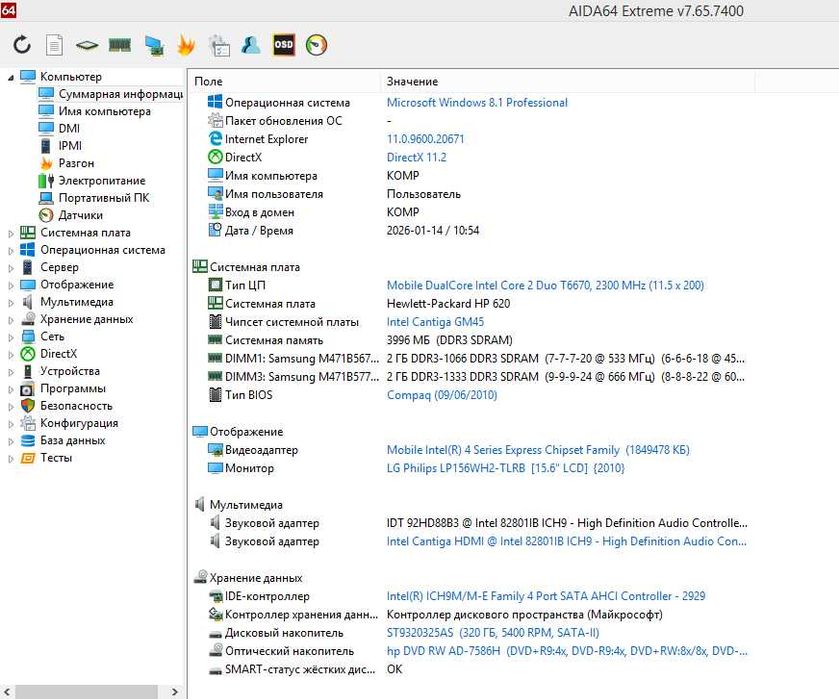The image size is (839, 699).
Task: Open the DirectX 11.2 link
Action: click(x=416, y=157)
